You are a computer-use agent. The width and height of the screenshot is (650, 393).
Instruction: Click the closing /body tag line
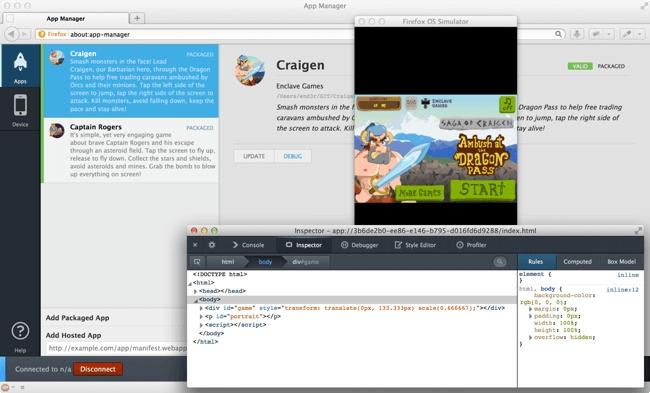pyautogui.click(x=211, y=333)
